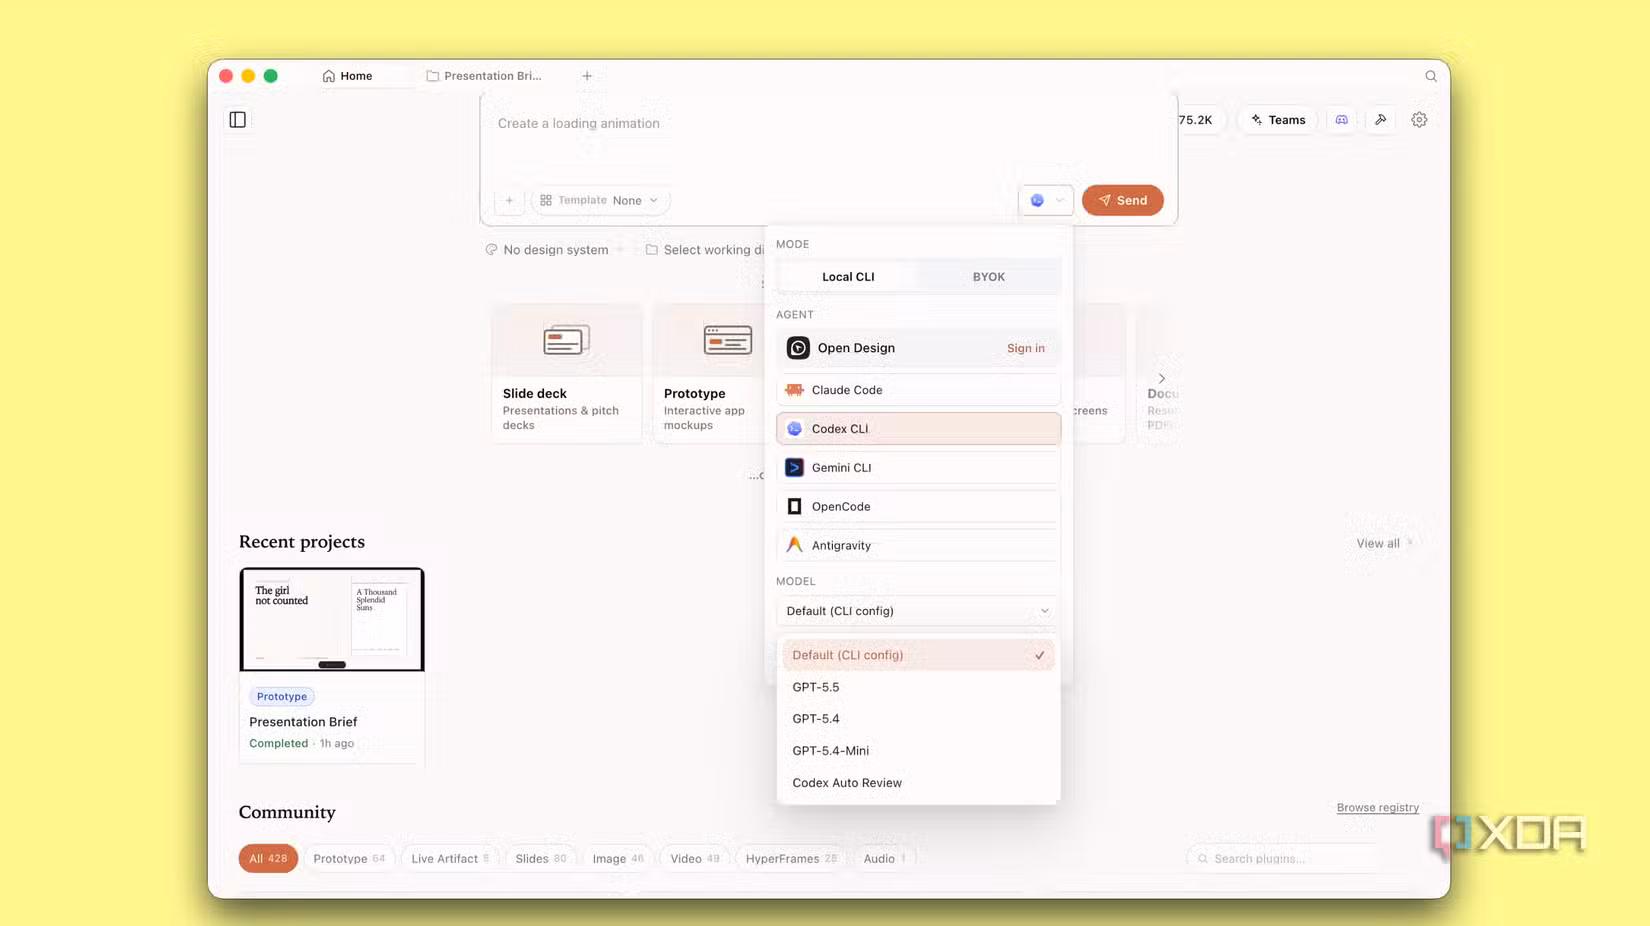Select GPT-5.5 model option
This screenshot has width=1650, height=926.
pyautogui.click(x=918, y=687)
